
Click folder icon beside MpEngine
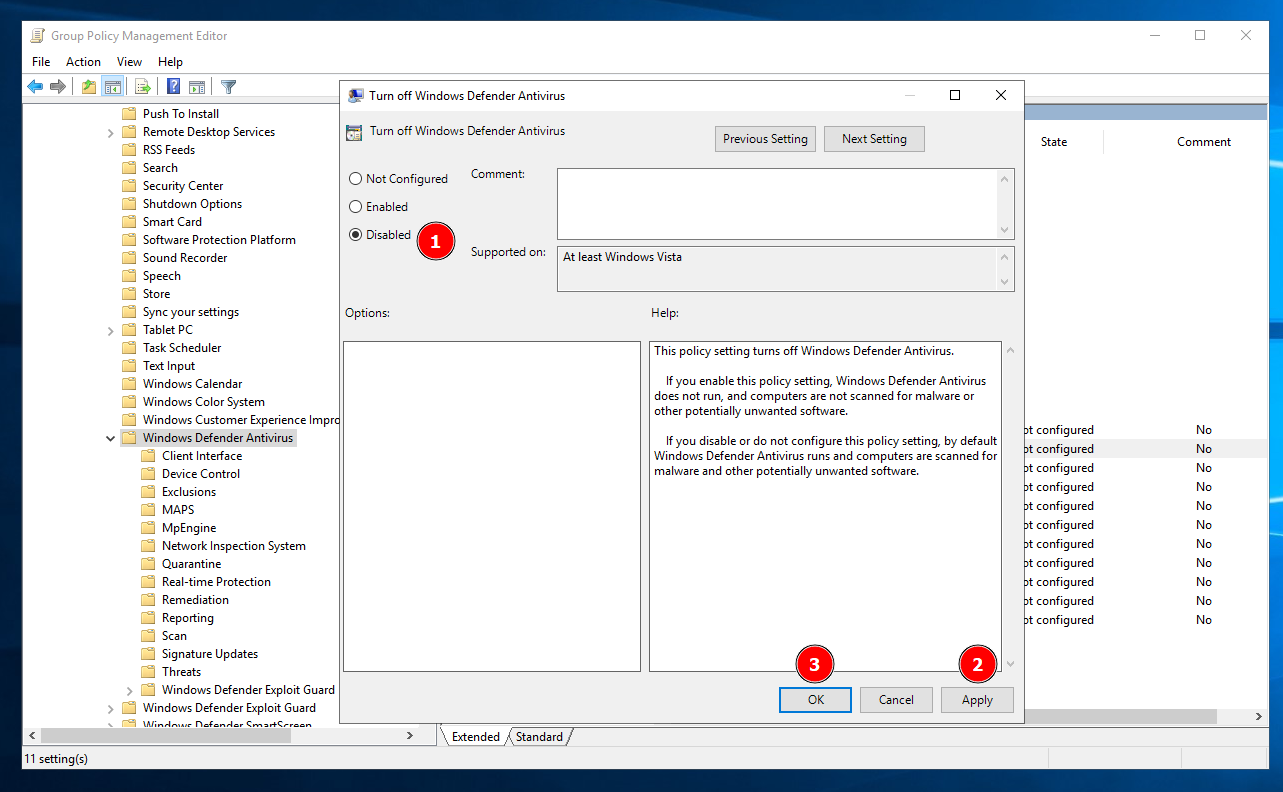[149, 528]
